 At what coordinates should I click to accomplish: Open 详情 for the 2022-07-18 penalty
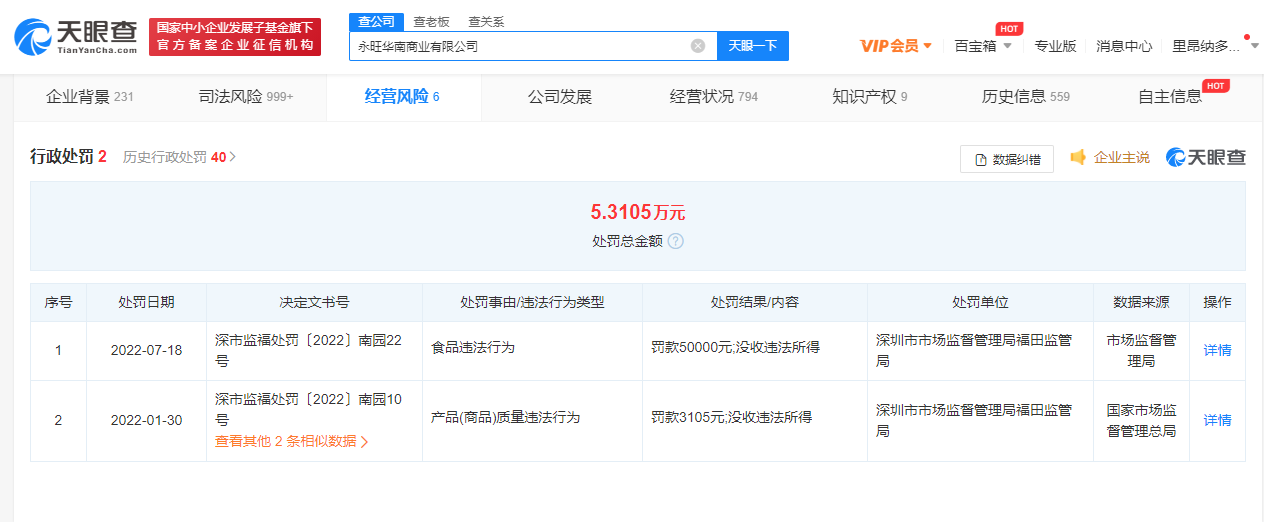[1217, 351]
